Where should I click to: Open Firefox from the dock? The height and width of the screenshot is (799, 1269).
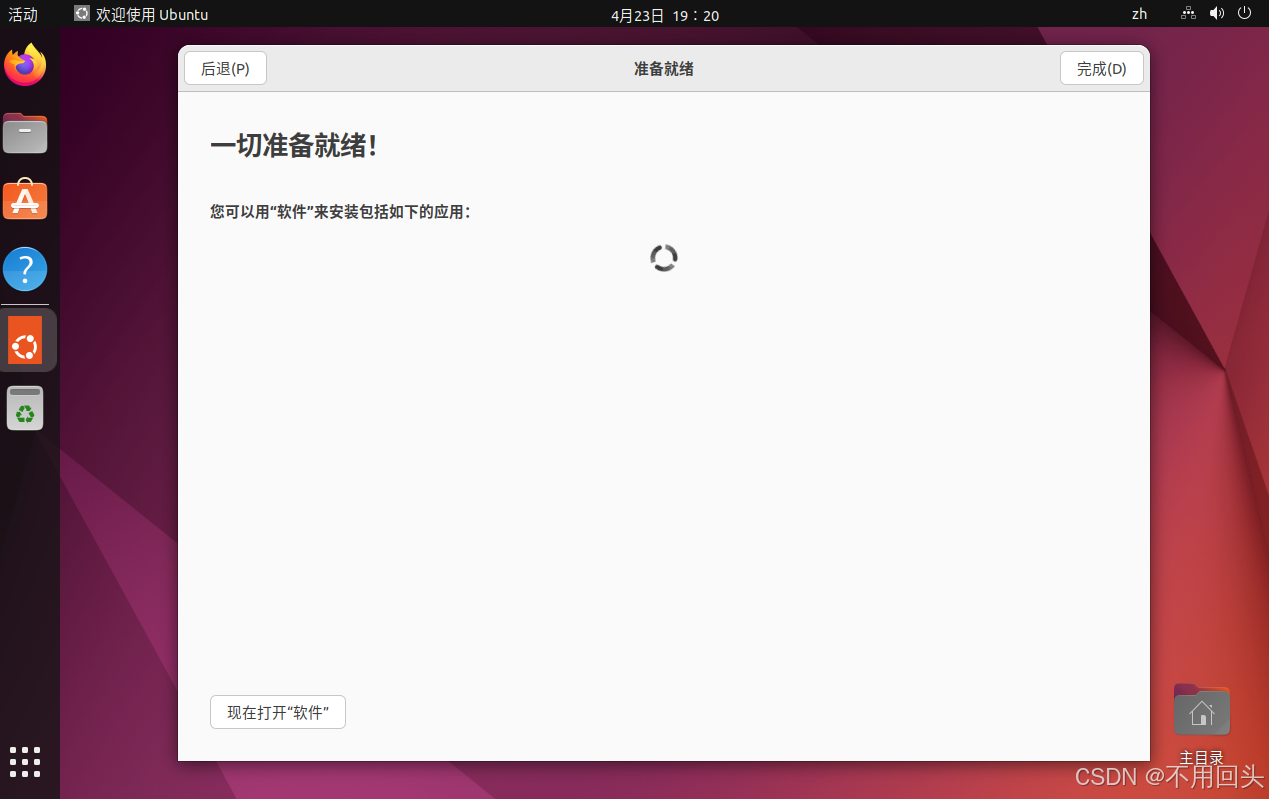click(26, 65)
